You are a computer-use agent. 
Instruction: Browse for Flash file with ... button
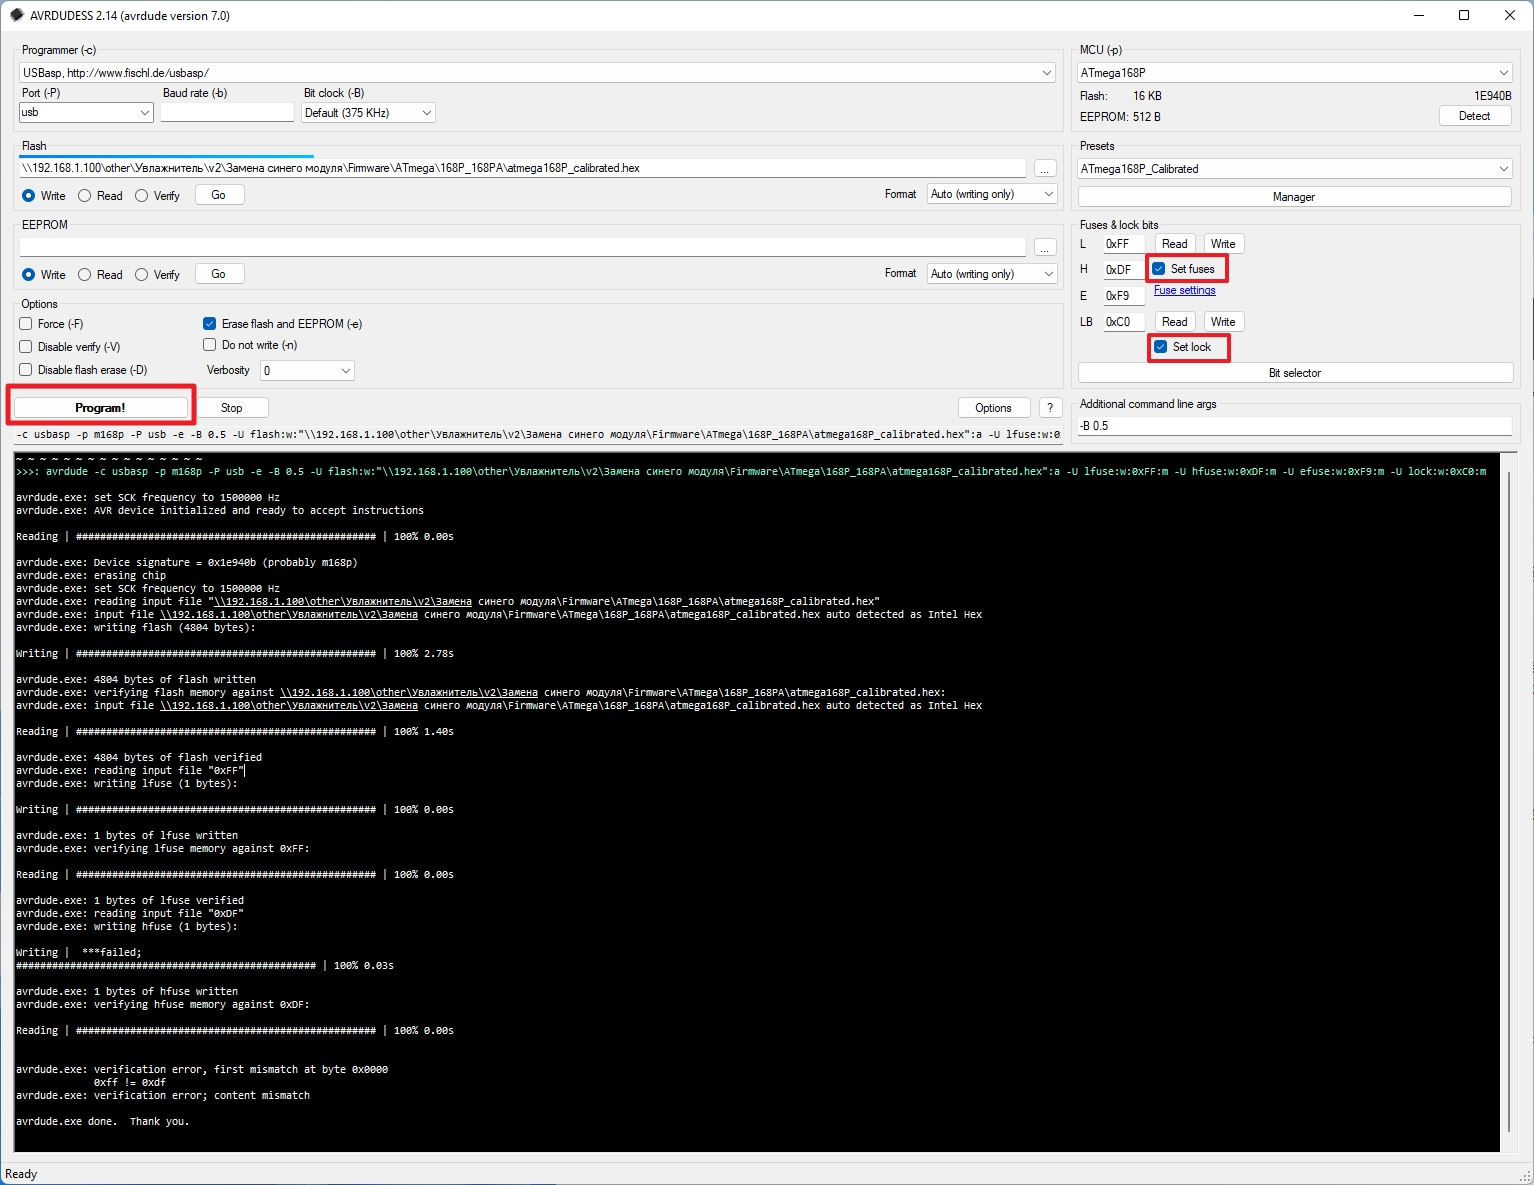[x=1045, y=169]
